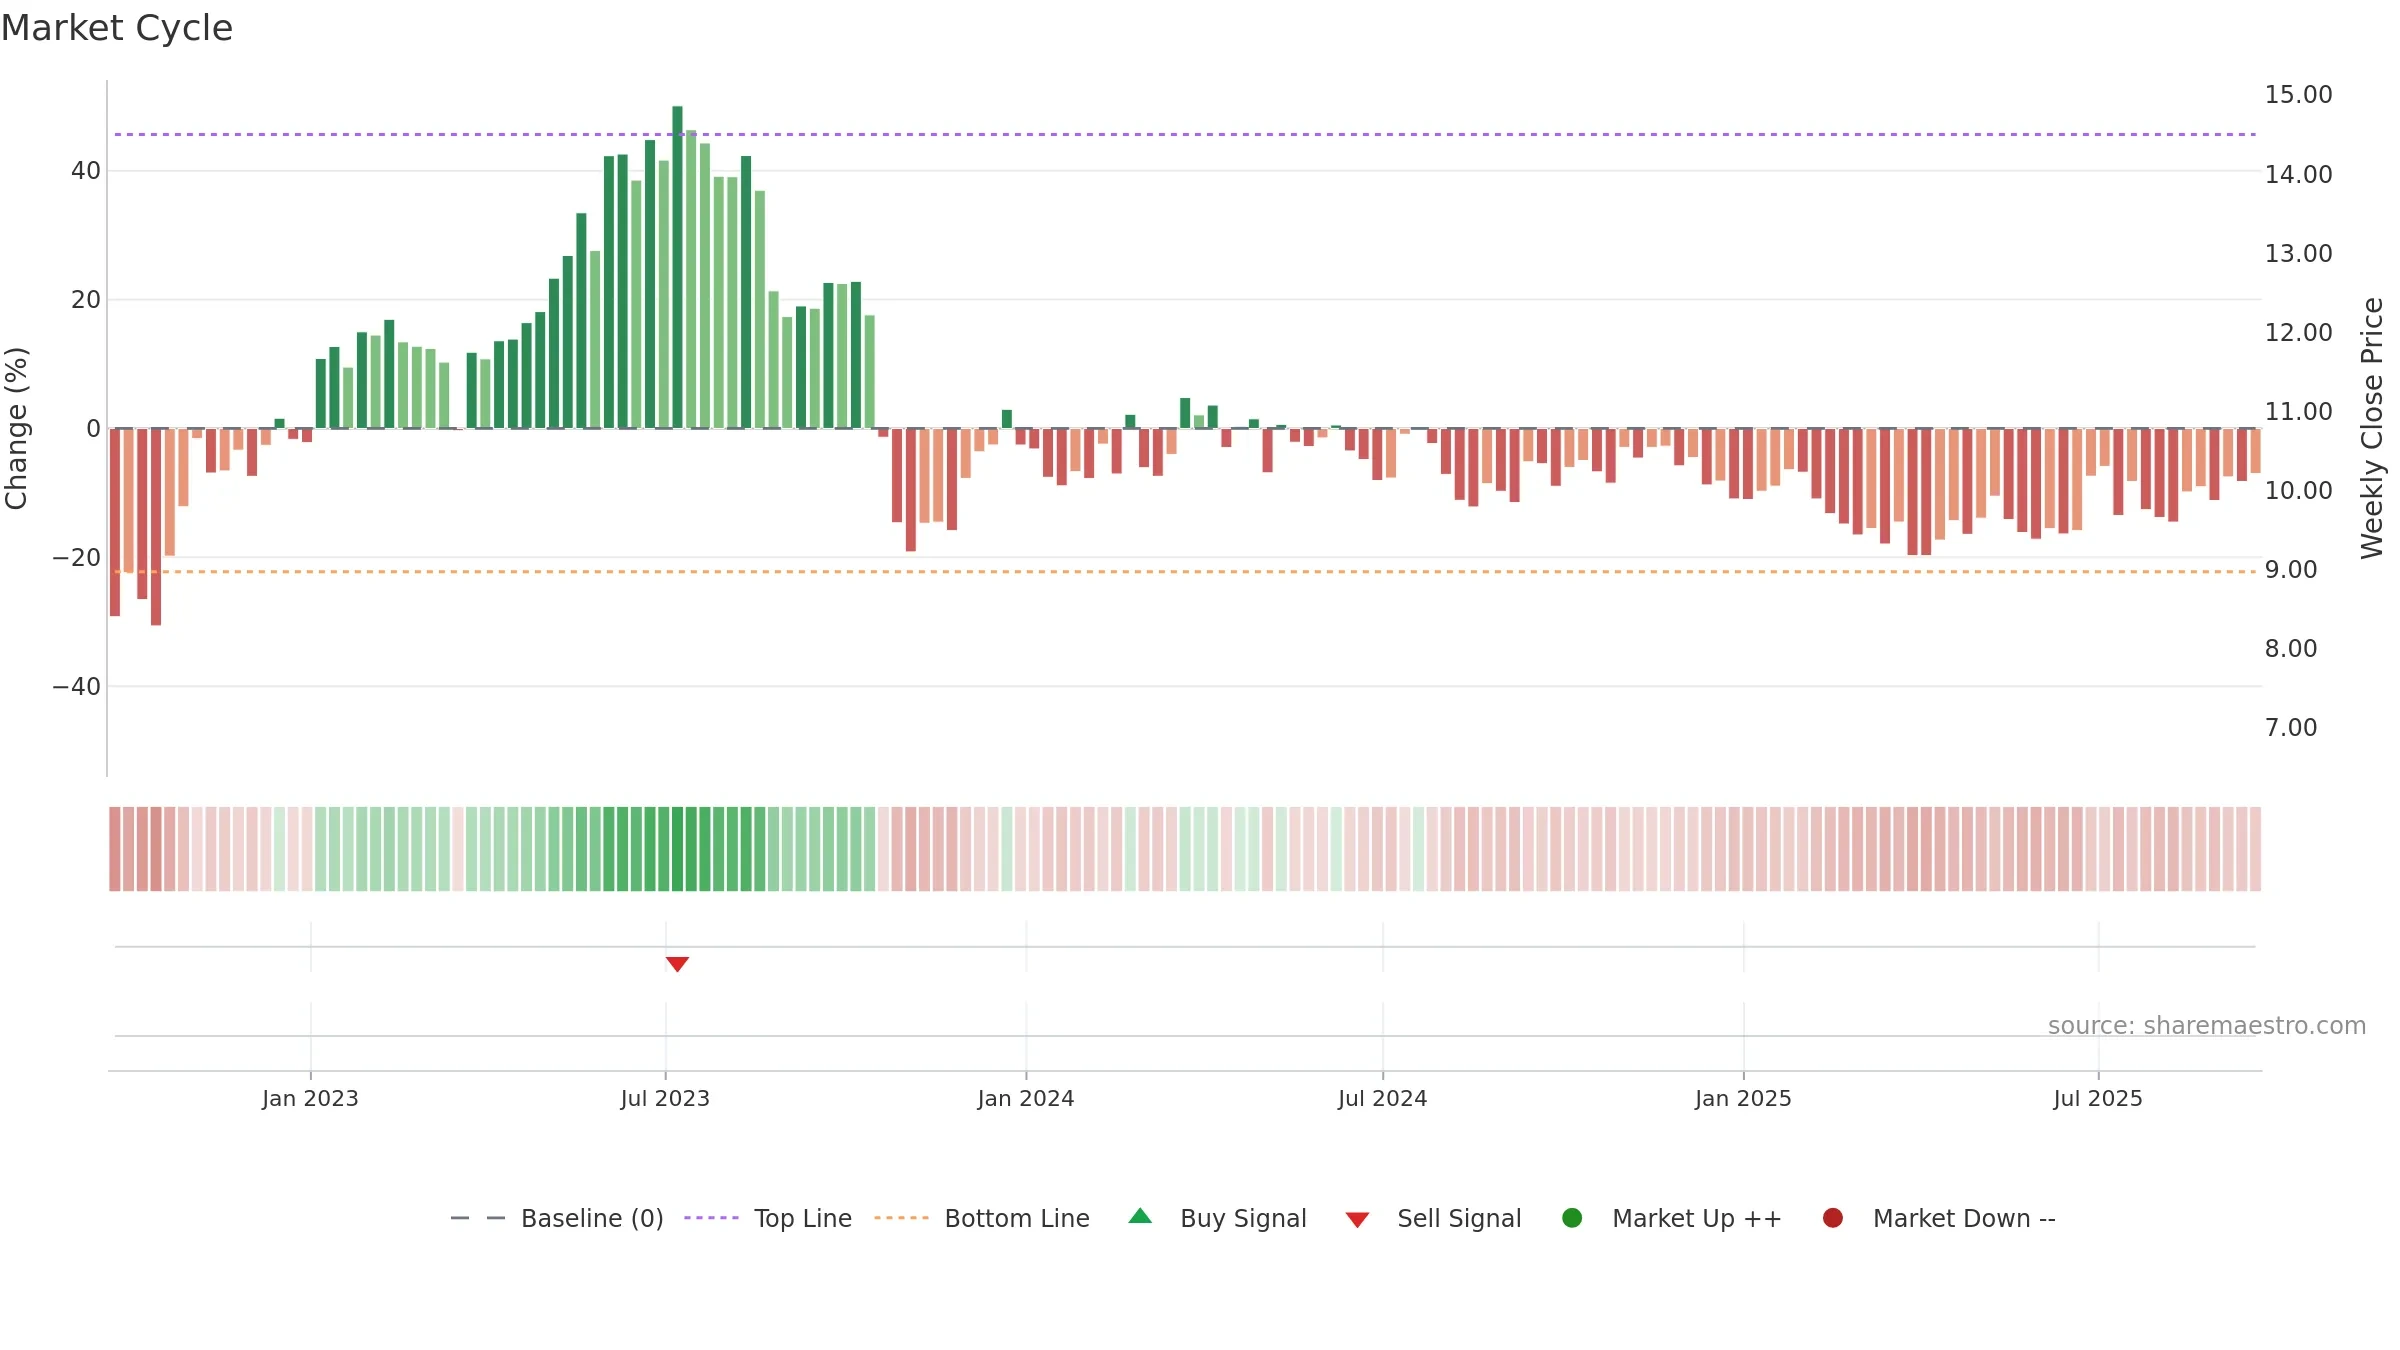Click the 12.00 price axis label
The height and width of the screenshot is (1350, 2400).
click(2298, 333)
